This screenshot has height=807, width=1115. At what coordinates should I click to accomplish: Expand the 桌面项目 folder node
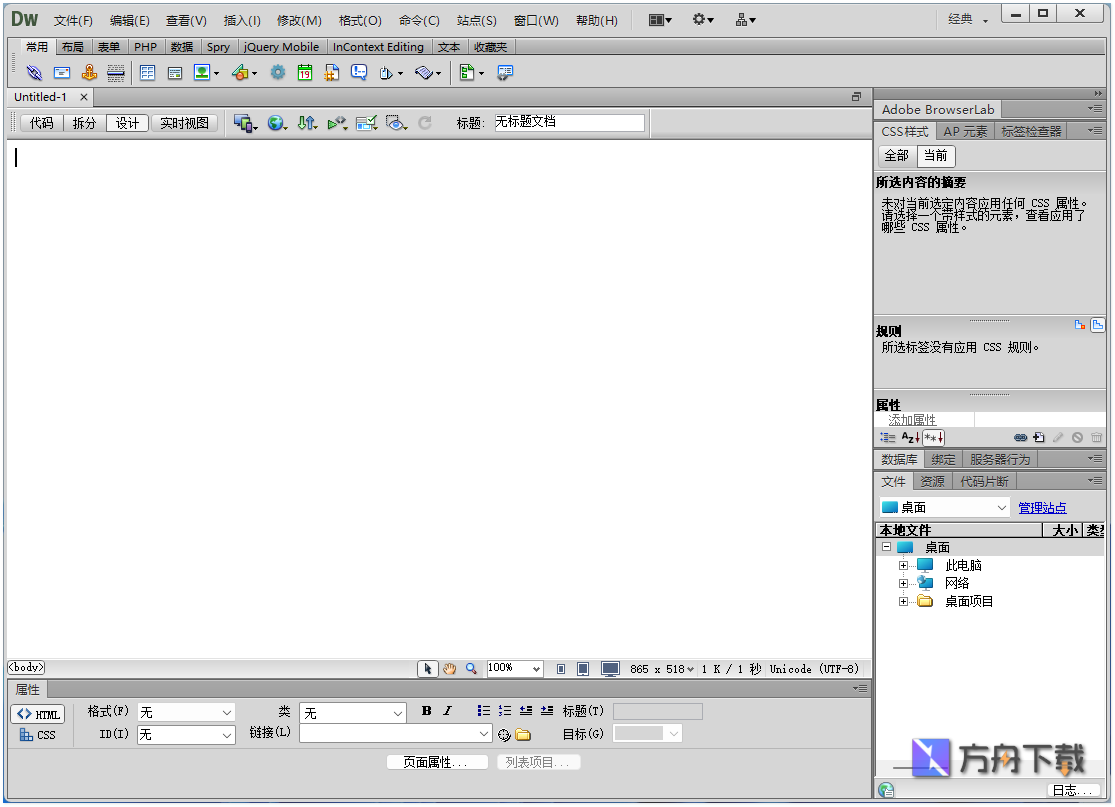903,602
